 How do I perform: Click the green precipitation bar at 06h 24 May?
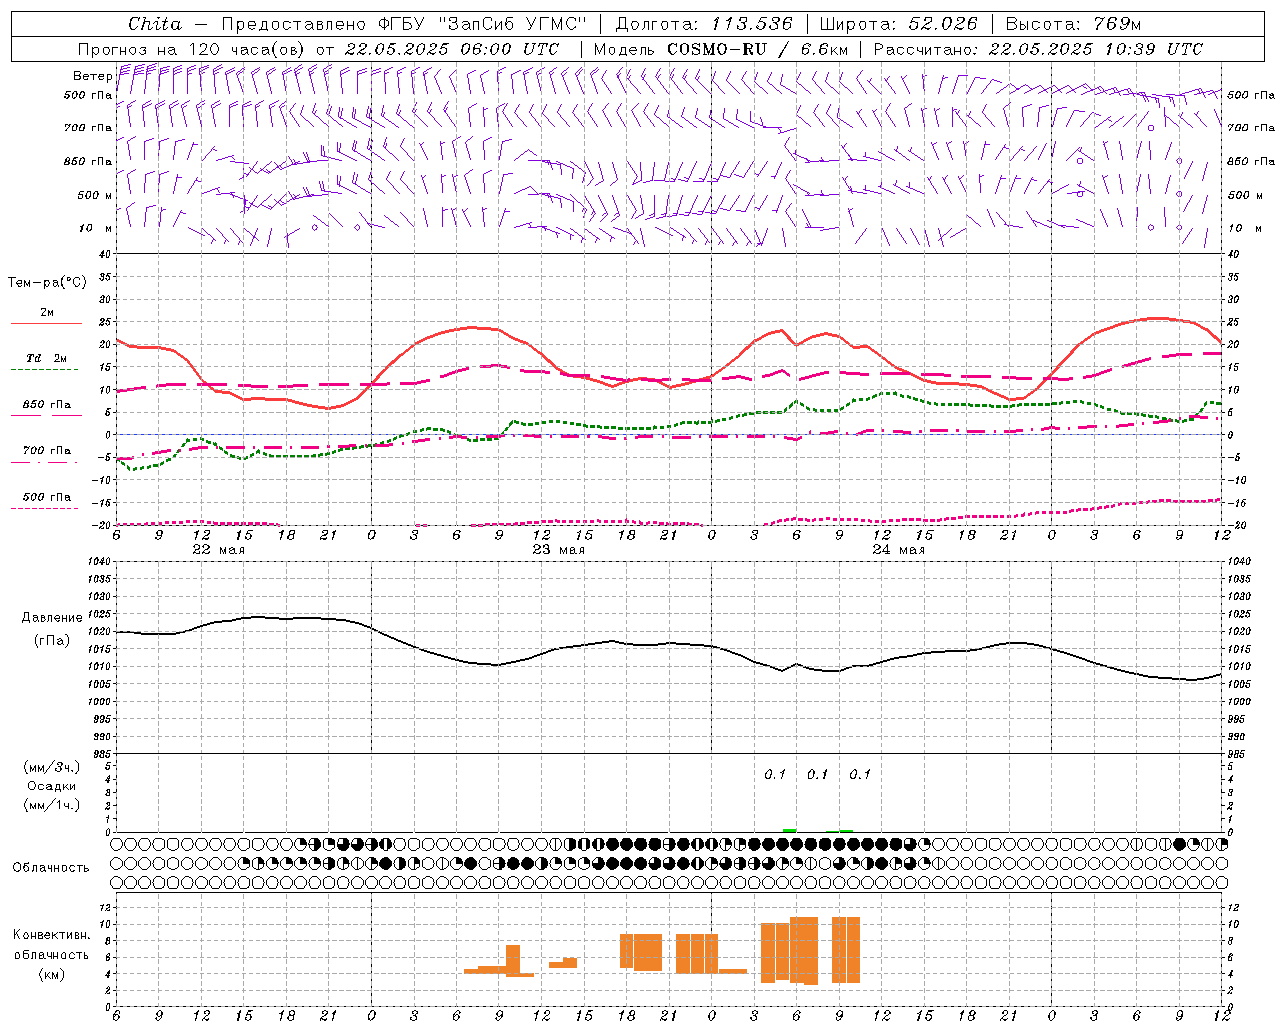790,830
